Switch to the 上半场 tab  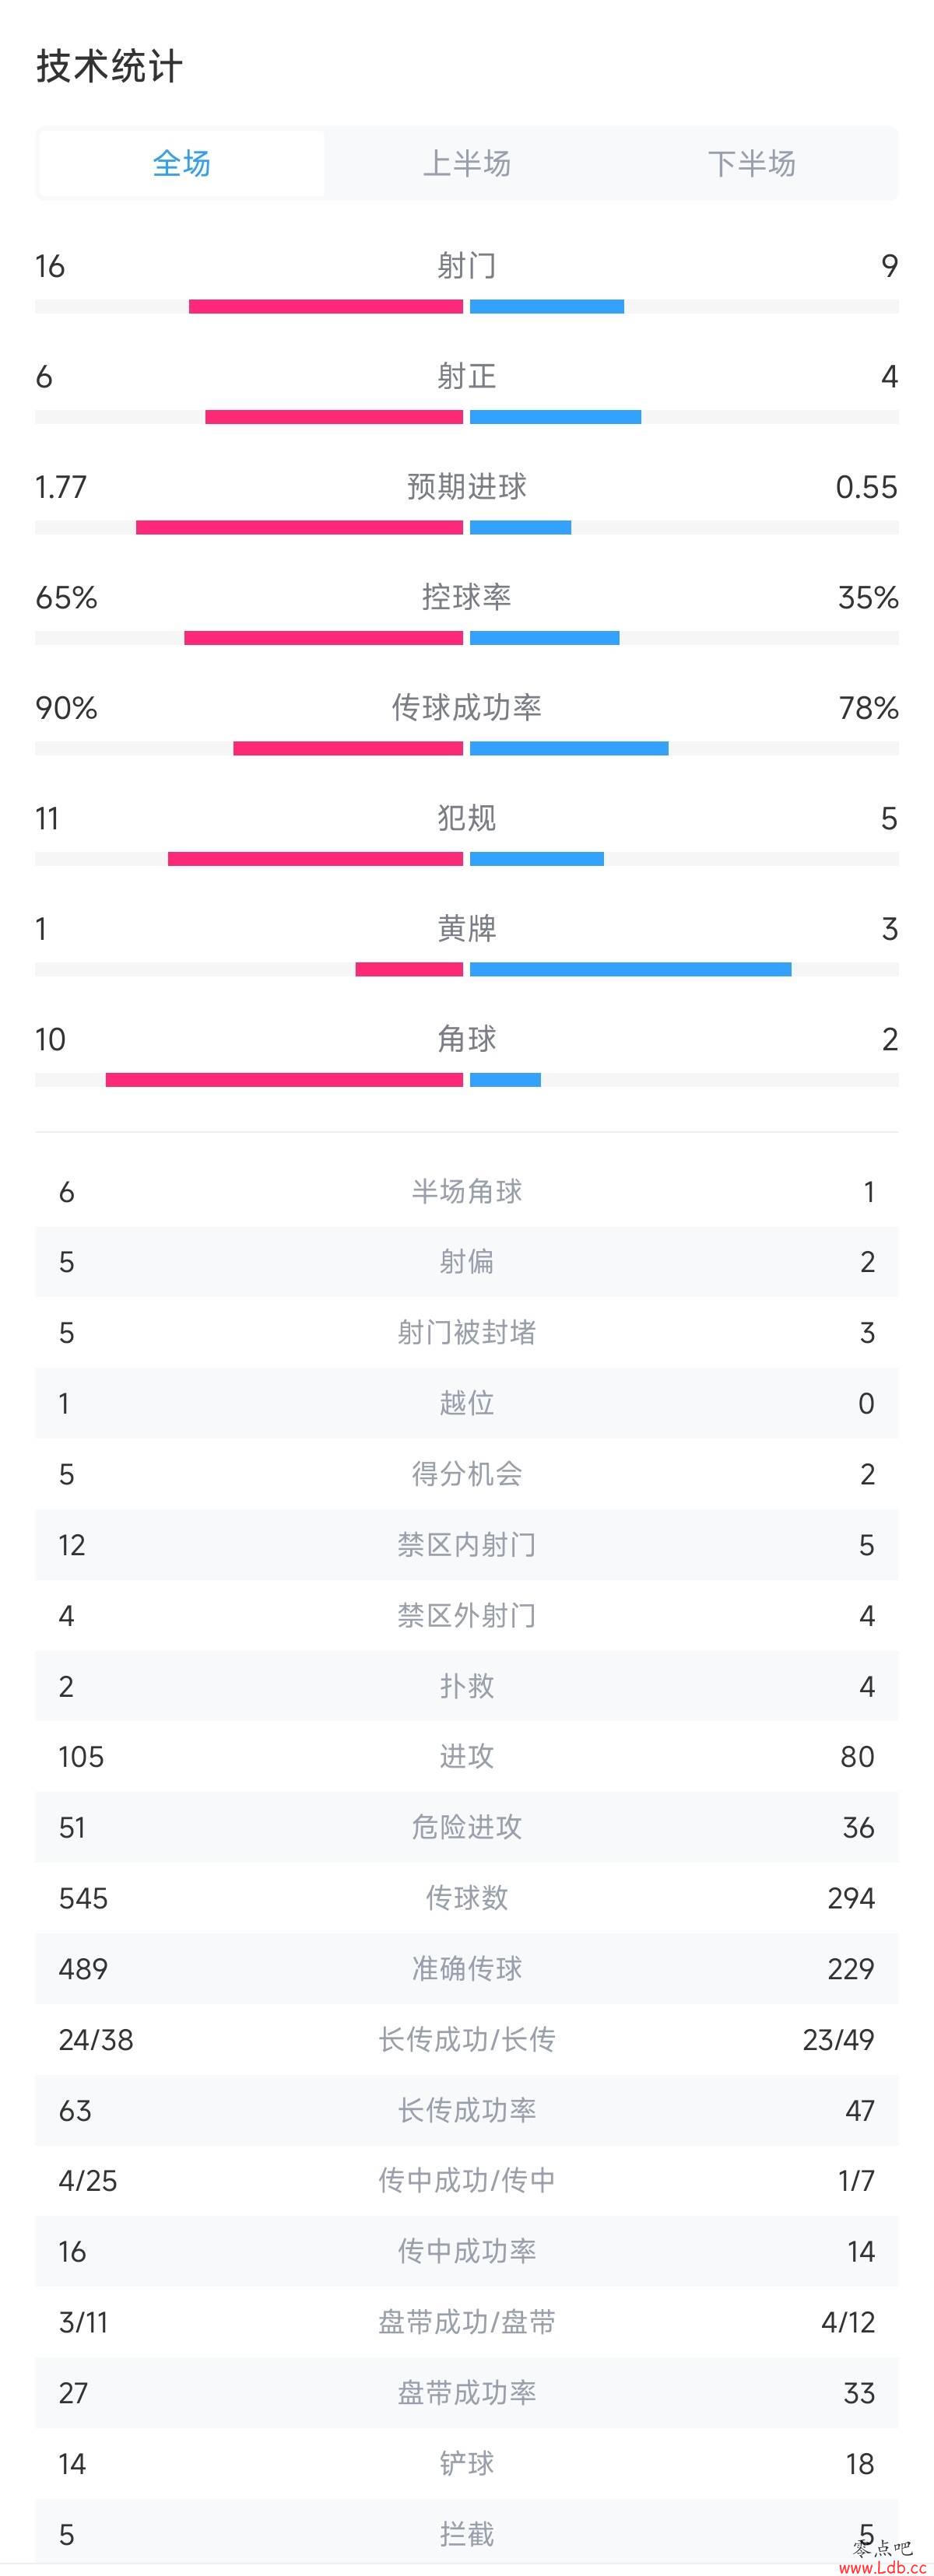click(x=467, y=163)
